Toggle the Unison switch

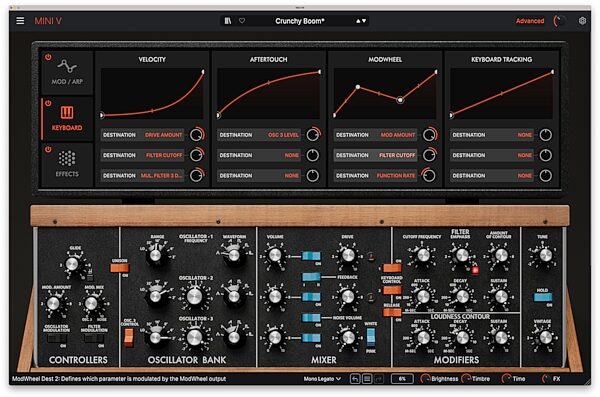click(120, 268)
